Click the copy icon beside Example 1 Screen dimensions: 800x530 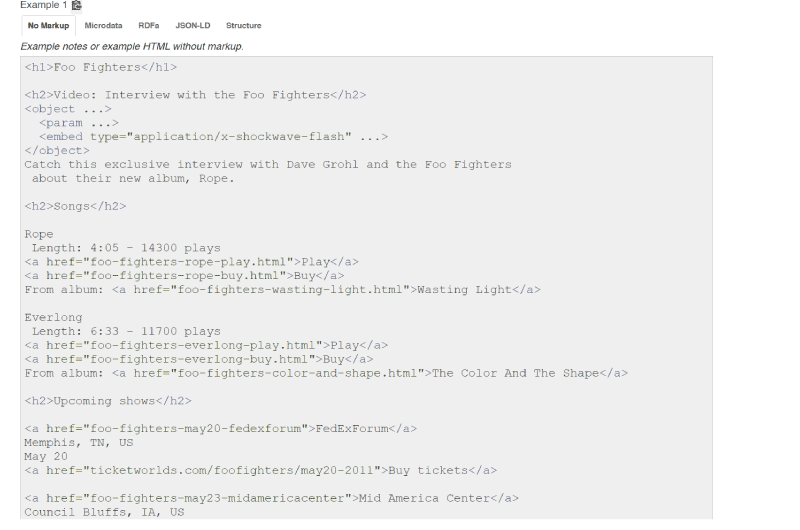77,5
